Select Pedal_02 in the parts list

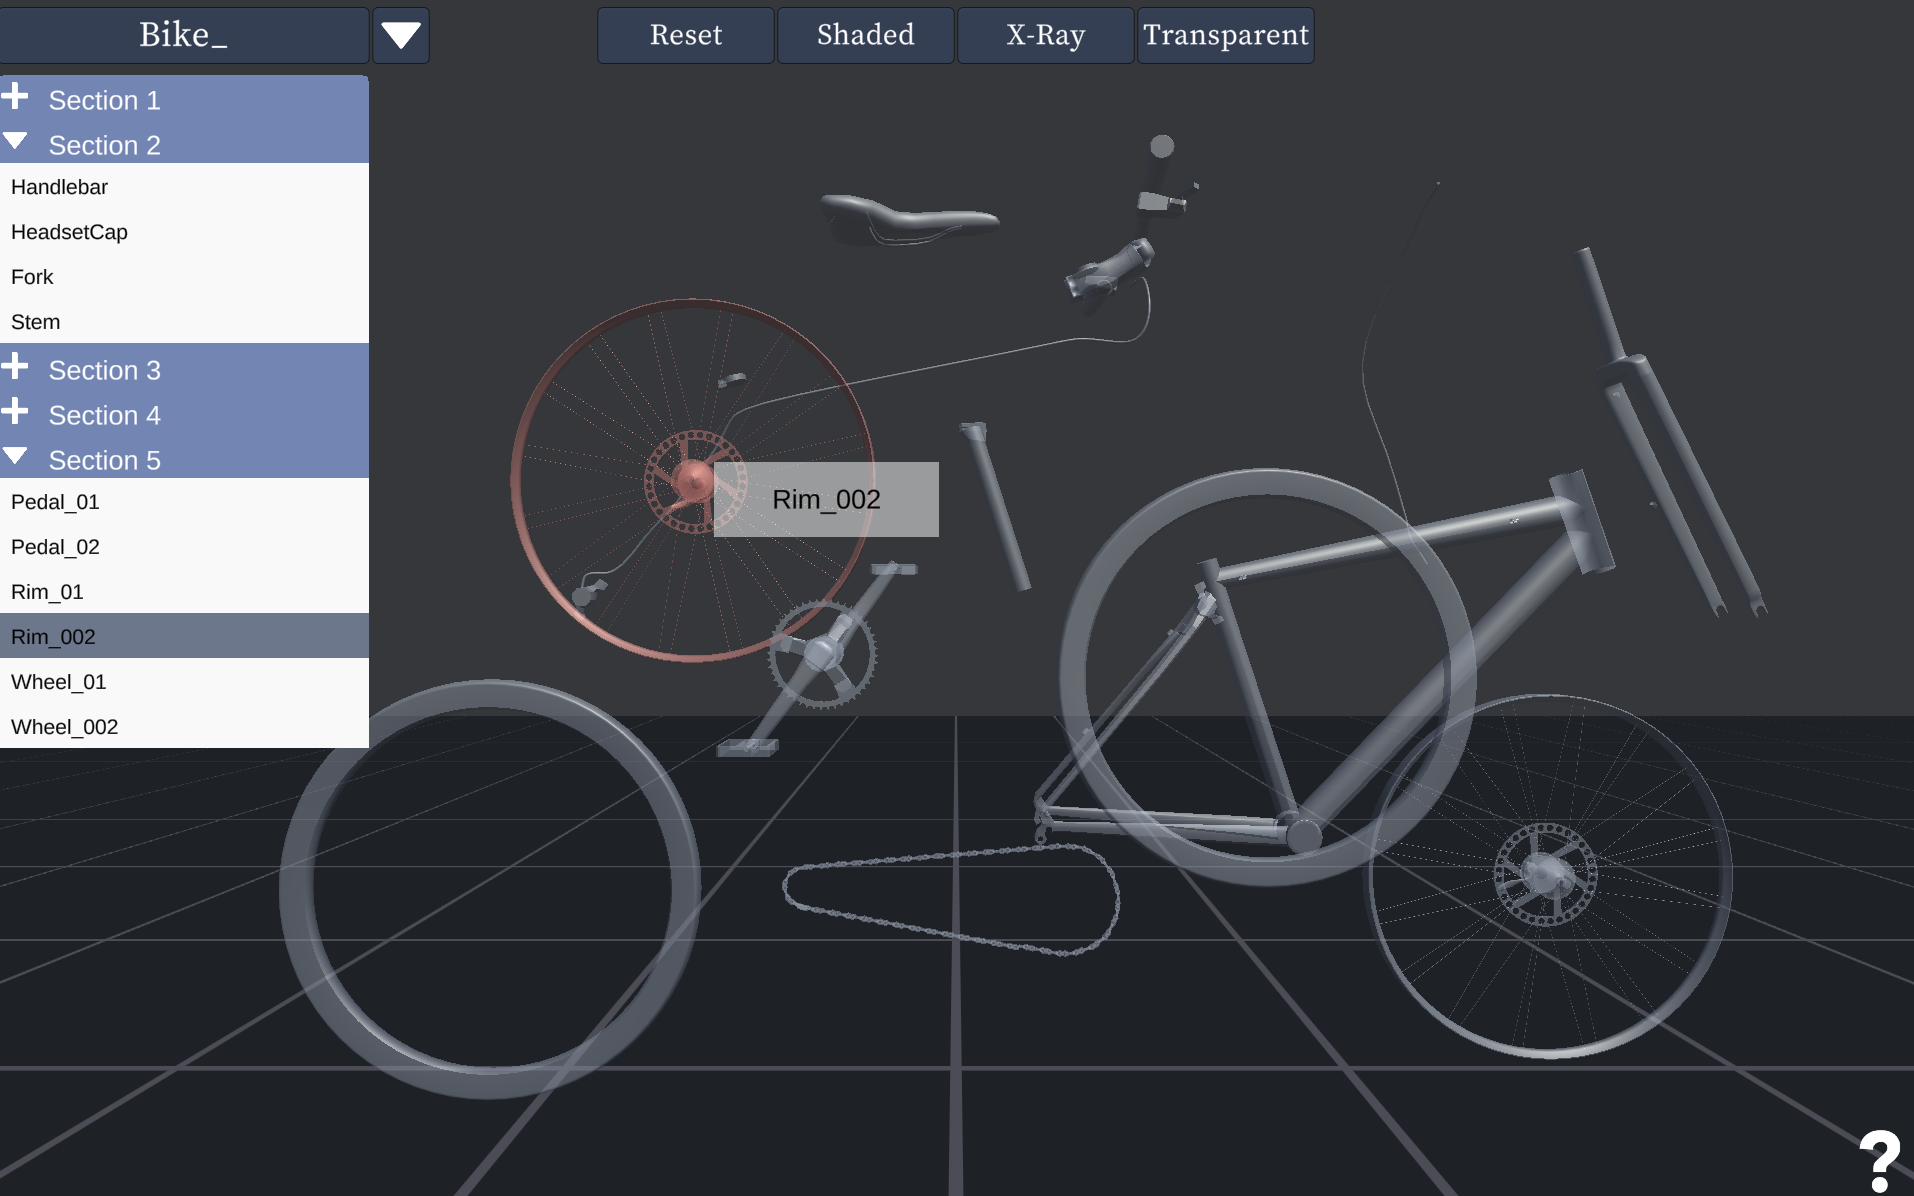pos(184,547)
